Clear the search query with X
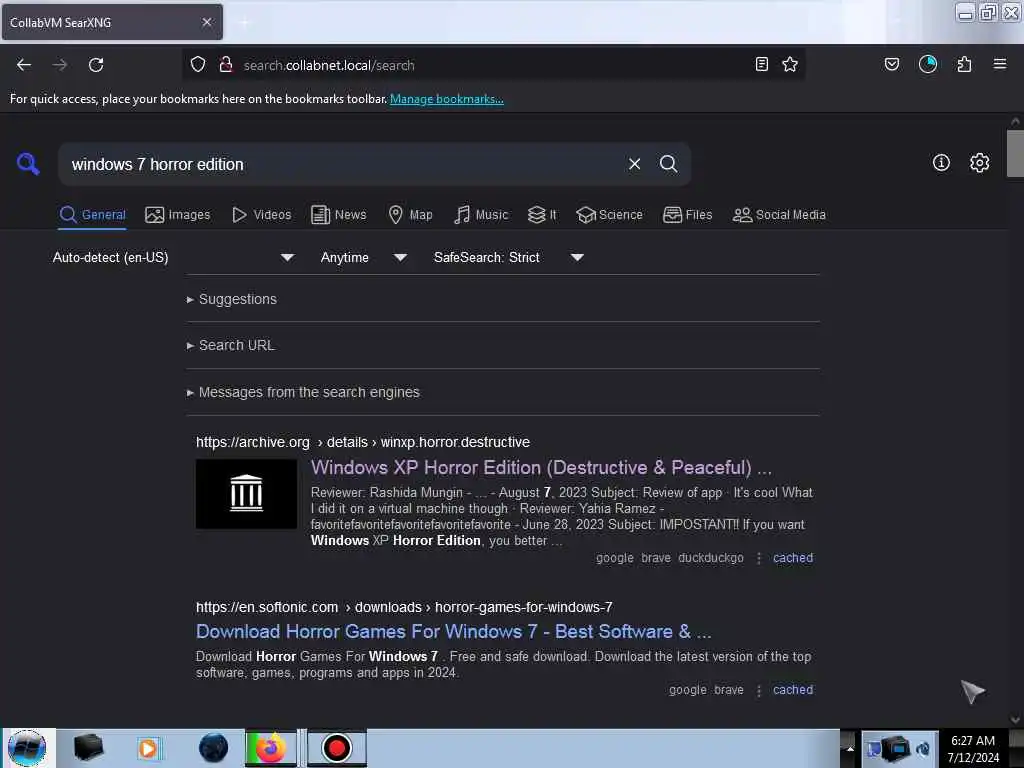This screenshot has height=768, width=1024. pos(635,164)
